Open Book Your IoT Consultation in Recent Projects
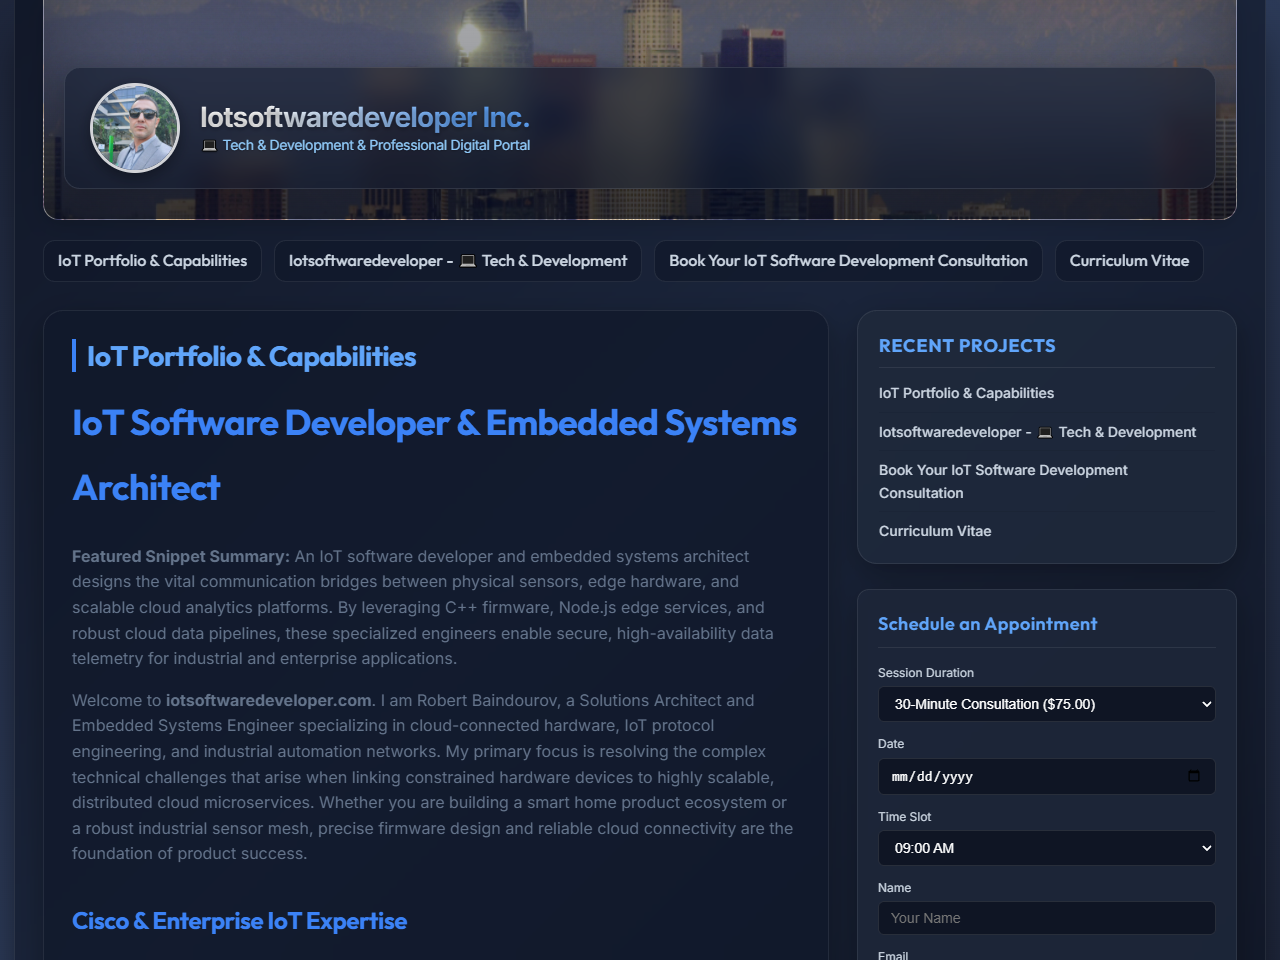 click(1003, 481)
